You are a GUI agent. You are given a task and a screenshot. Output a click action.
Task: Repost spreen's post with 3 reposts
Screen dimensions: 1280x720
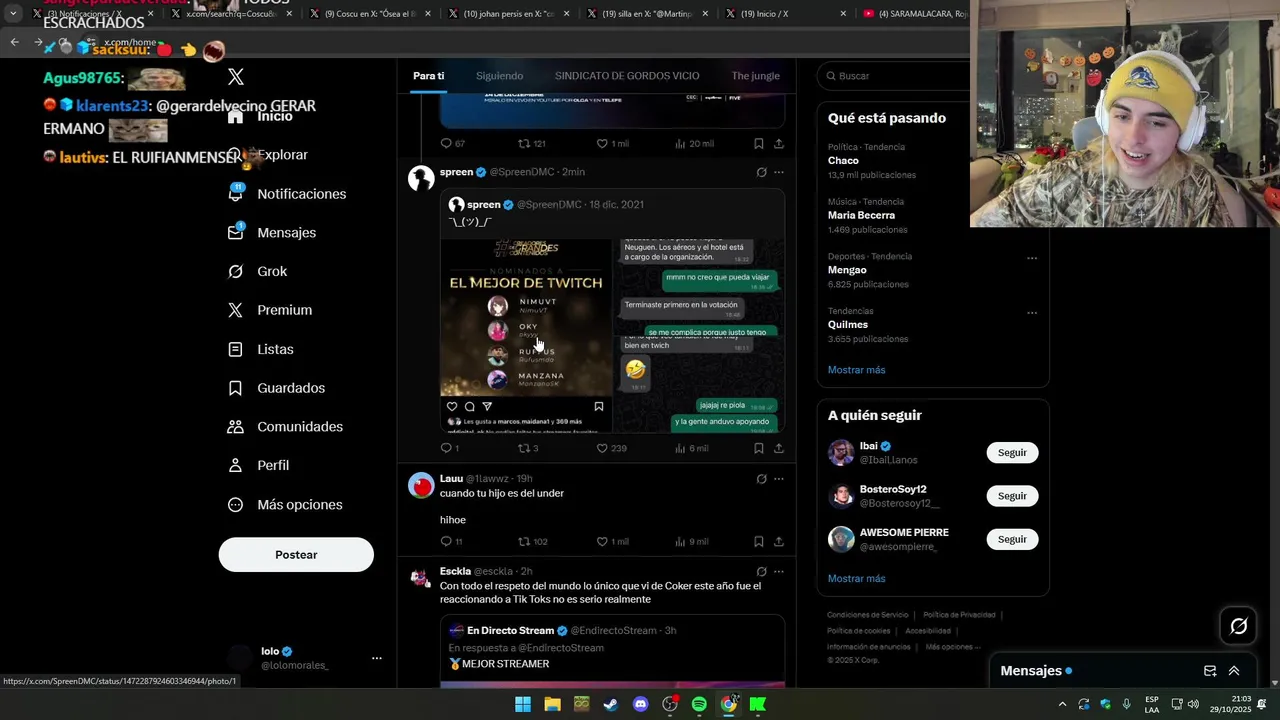pos(528,448)
